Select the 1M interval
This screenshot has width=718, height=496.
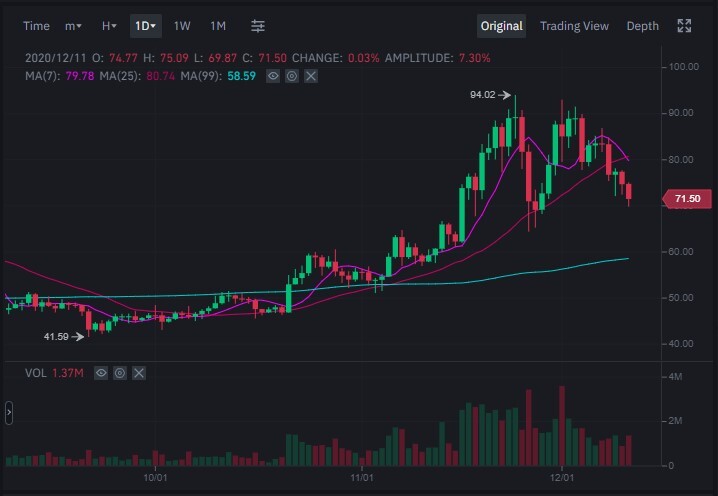pos(218,26)
